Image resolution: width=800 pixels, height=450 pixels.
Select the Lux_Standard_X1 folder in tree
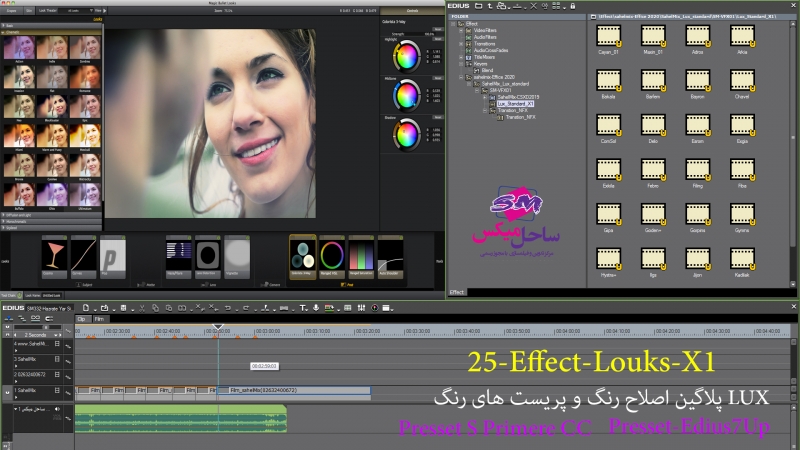(x=515, y=104)
